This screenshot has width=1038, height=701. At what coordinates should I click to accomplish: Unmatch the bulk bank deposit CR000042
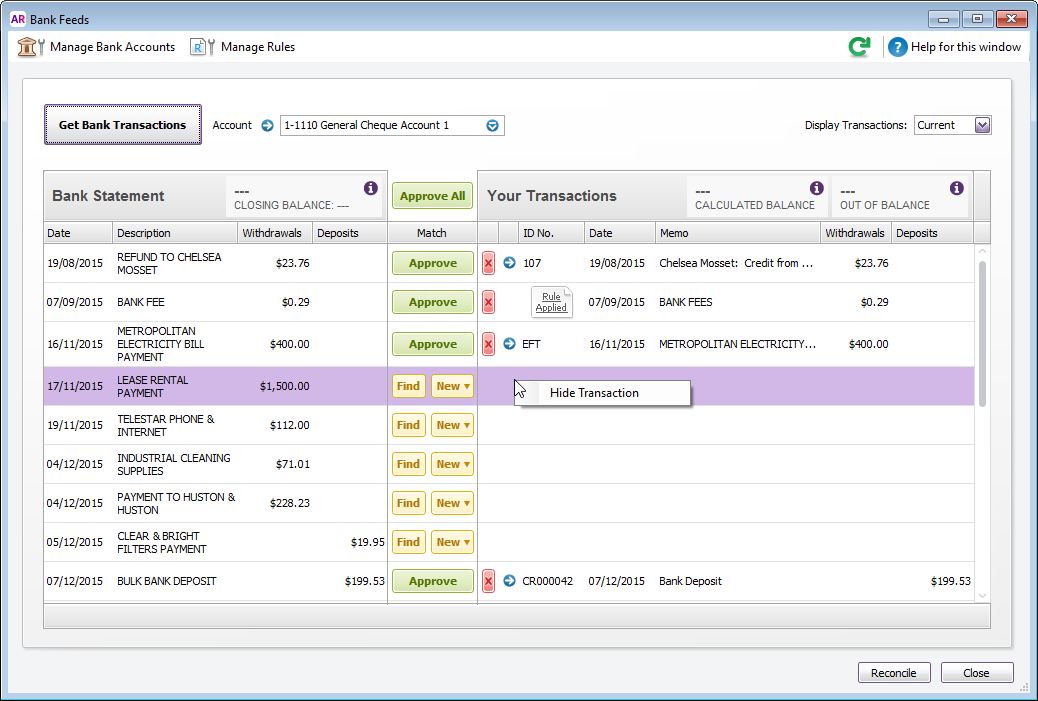point(488,581)
